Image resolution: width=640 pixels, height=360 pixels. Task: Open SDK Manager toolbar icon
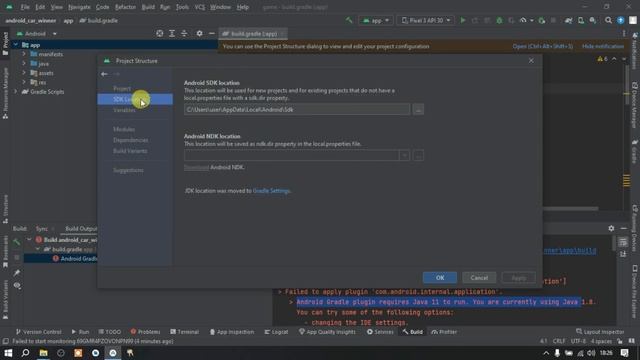(x=593, y=20)
